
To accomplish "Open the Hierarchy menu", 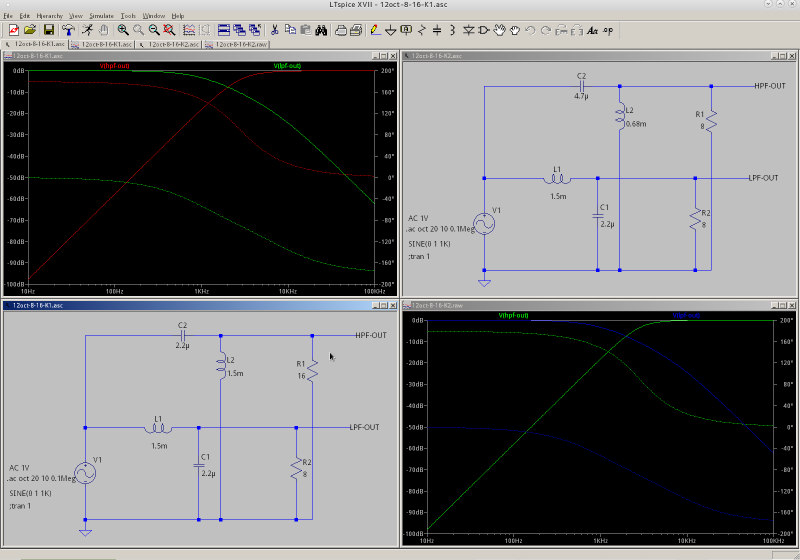I will point(49,16).
